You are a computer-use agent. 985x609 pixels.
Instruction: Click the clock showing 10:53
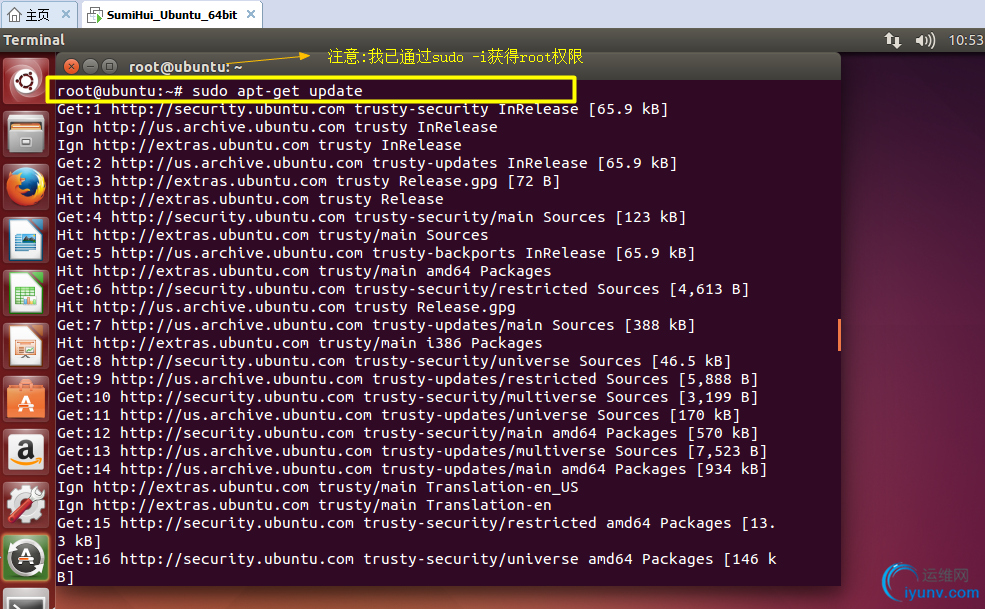click(x=966, y=40)
